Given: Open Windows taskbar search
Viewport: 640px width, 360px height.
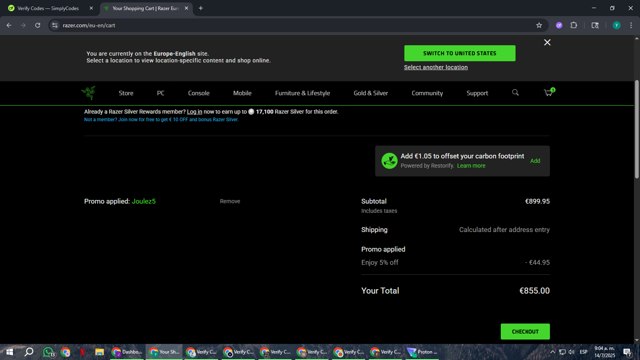Looking at the screenshot, I should tap(29, 351).
